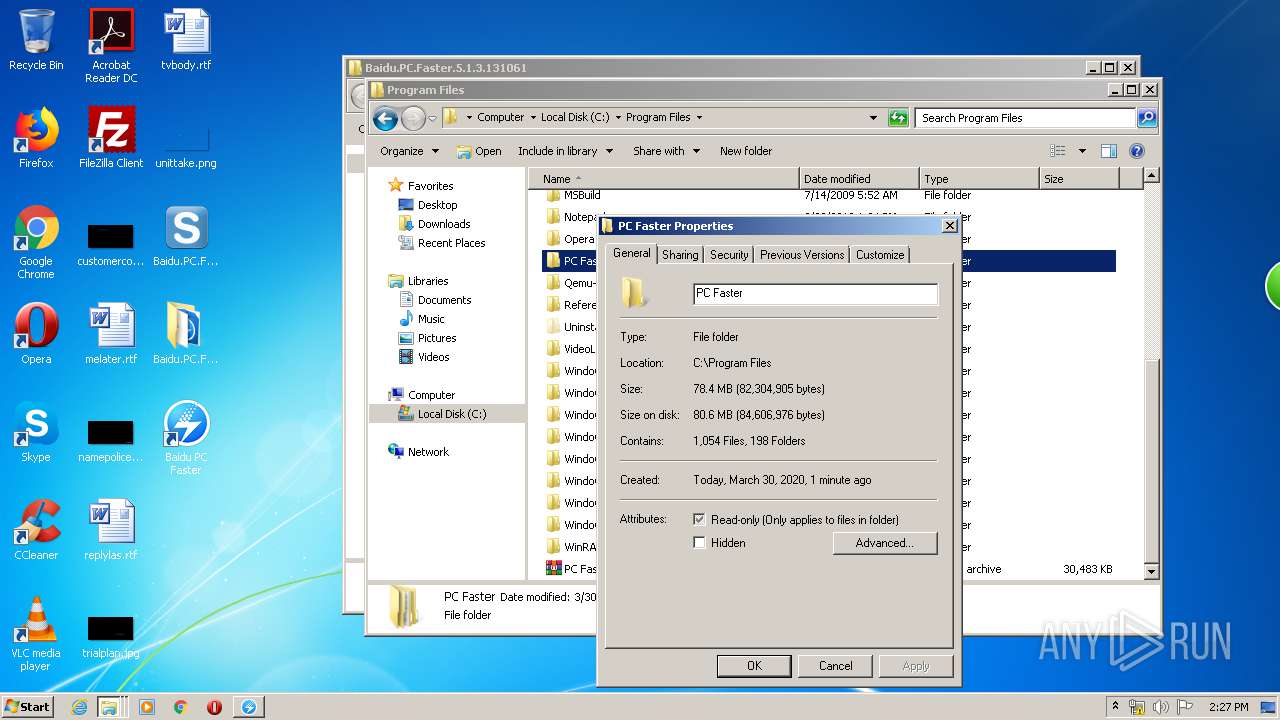Click the volume speaker tray icon

(x=1161, y=707)
